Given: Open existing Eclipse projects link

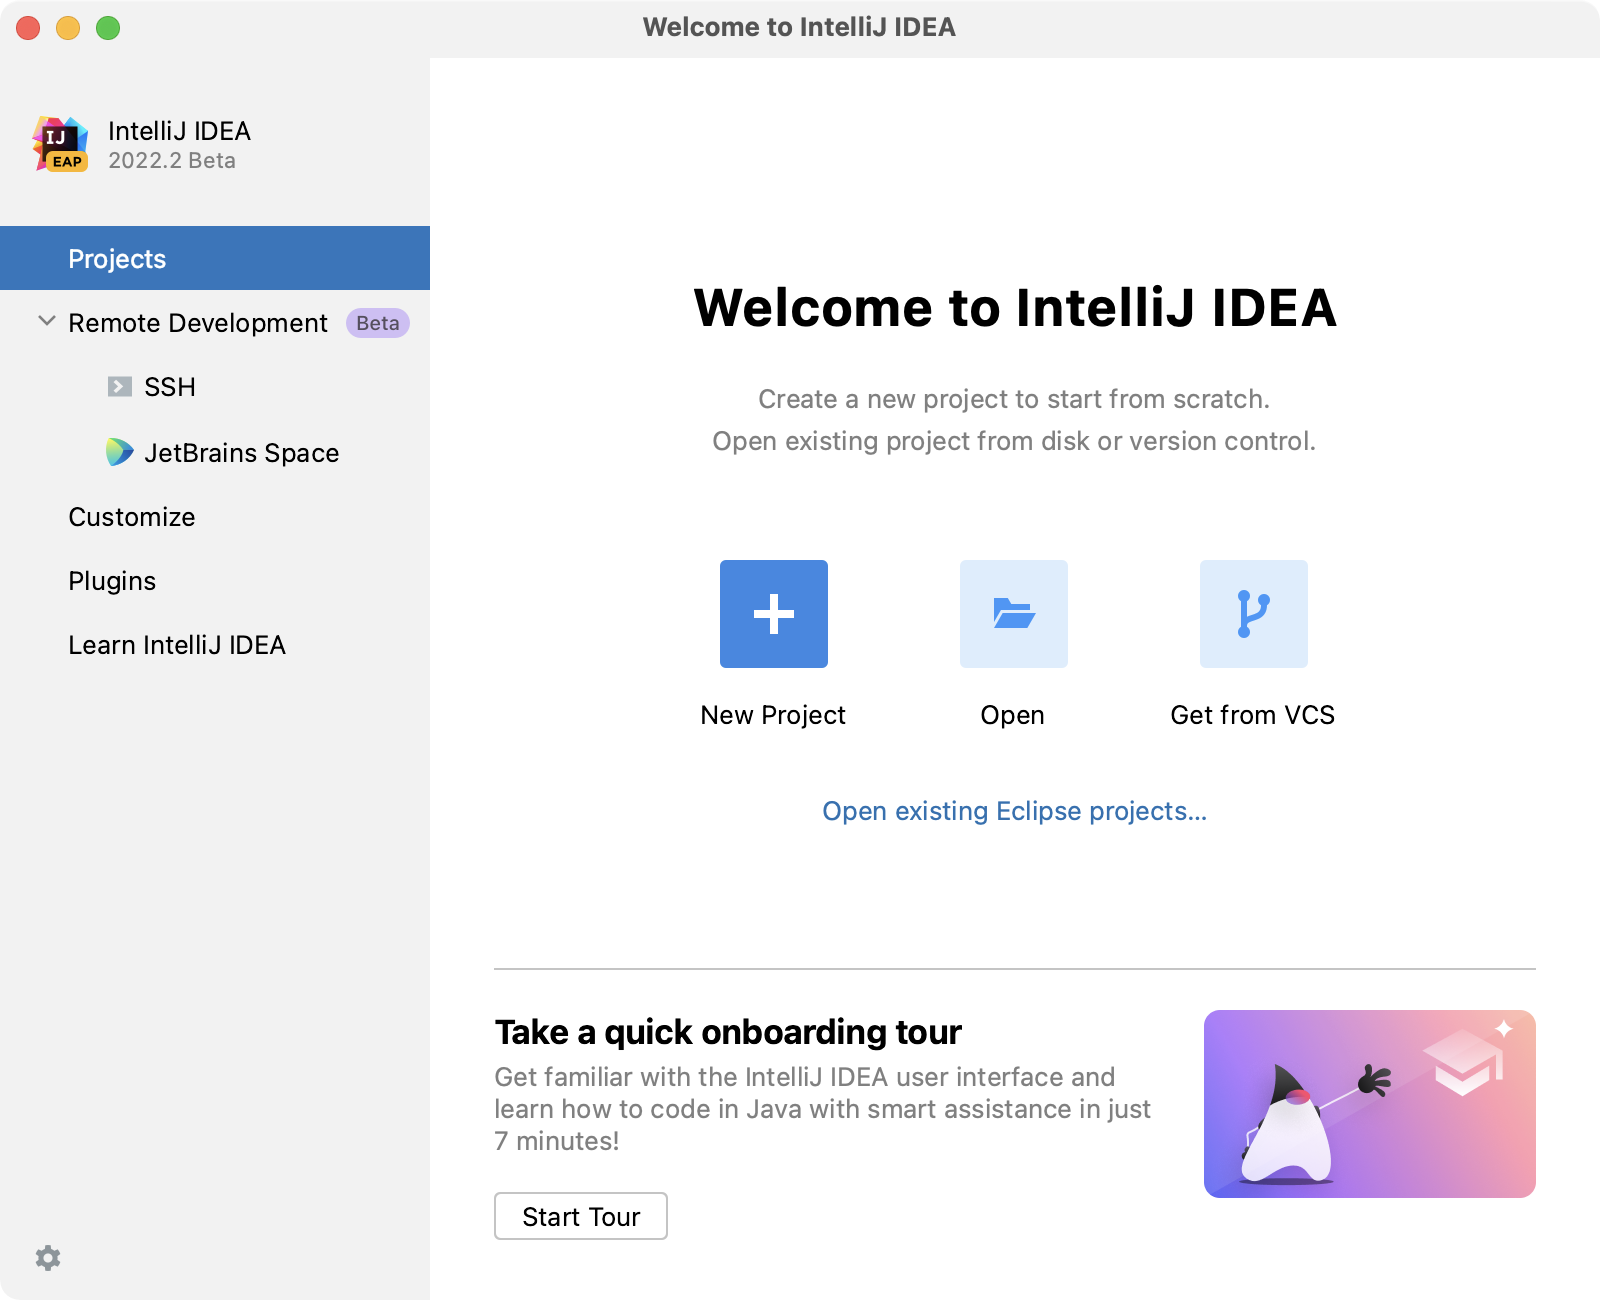Looking at the screenshot, I should click(1013, 811).
